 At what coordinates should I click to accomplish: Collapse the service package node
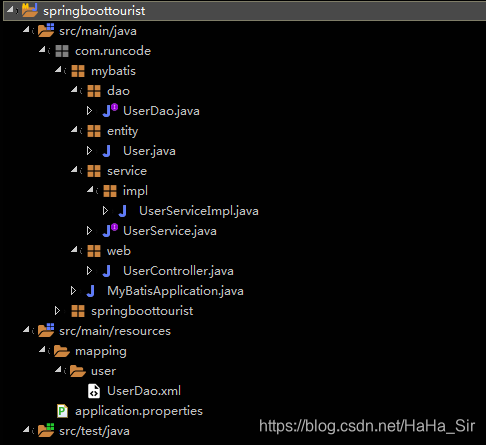[74, 170]
